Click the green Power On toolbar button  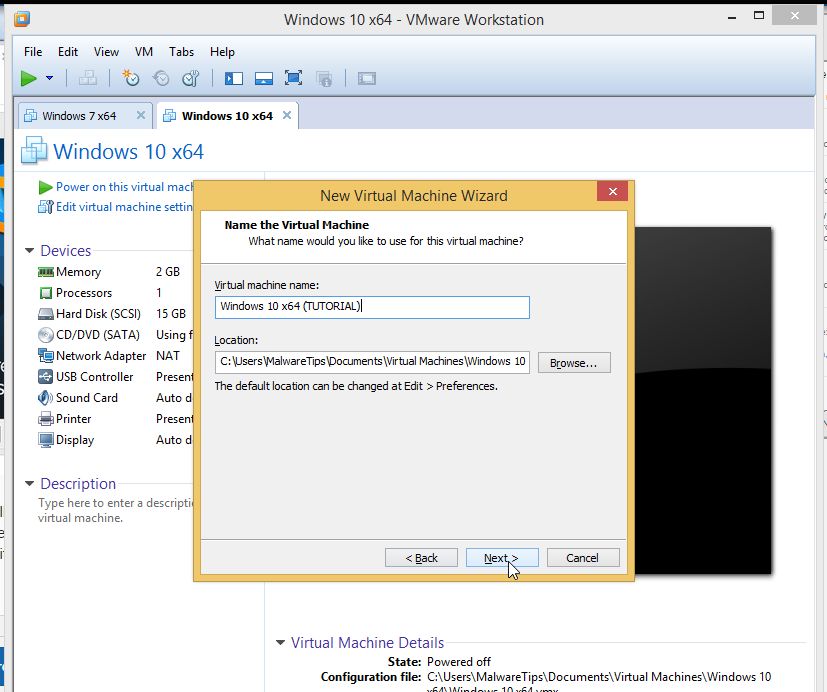coord(28,79)
